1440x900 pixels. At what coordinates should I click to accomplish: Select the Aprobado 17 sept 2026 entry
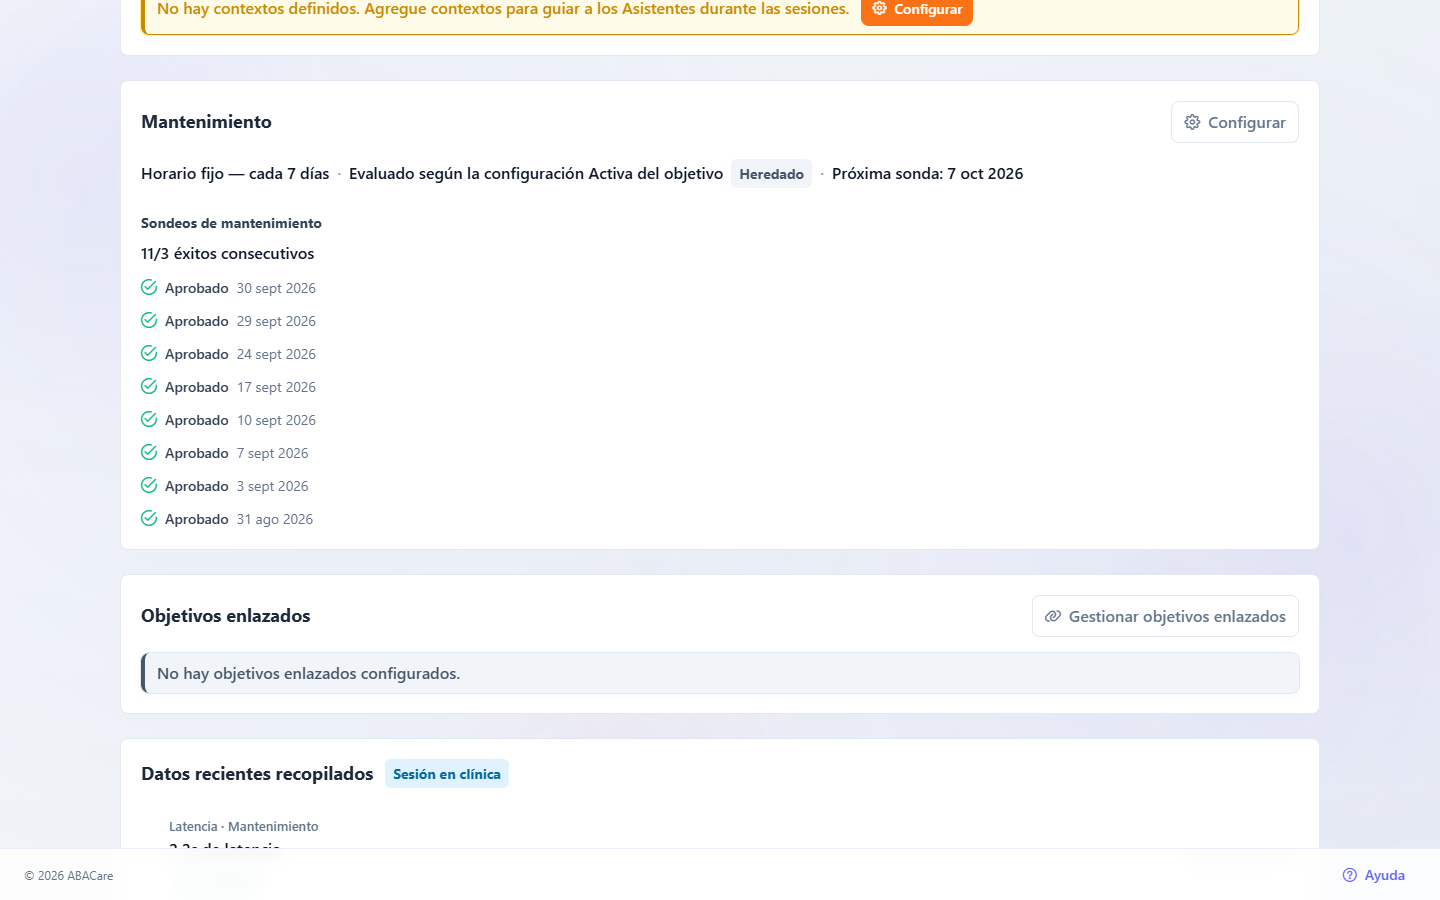228,387
